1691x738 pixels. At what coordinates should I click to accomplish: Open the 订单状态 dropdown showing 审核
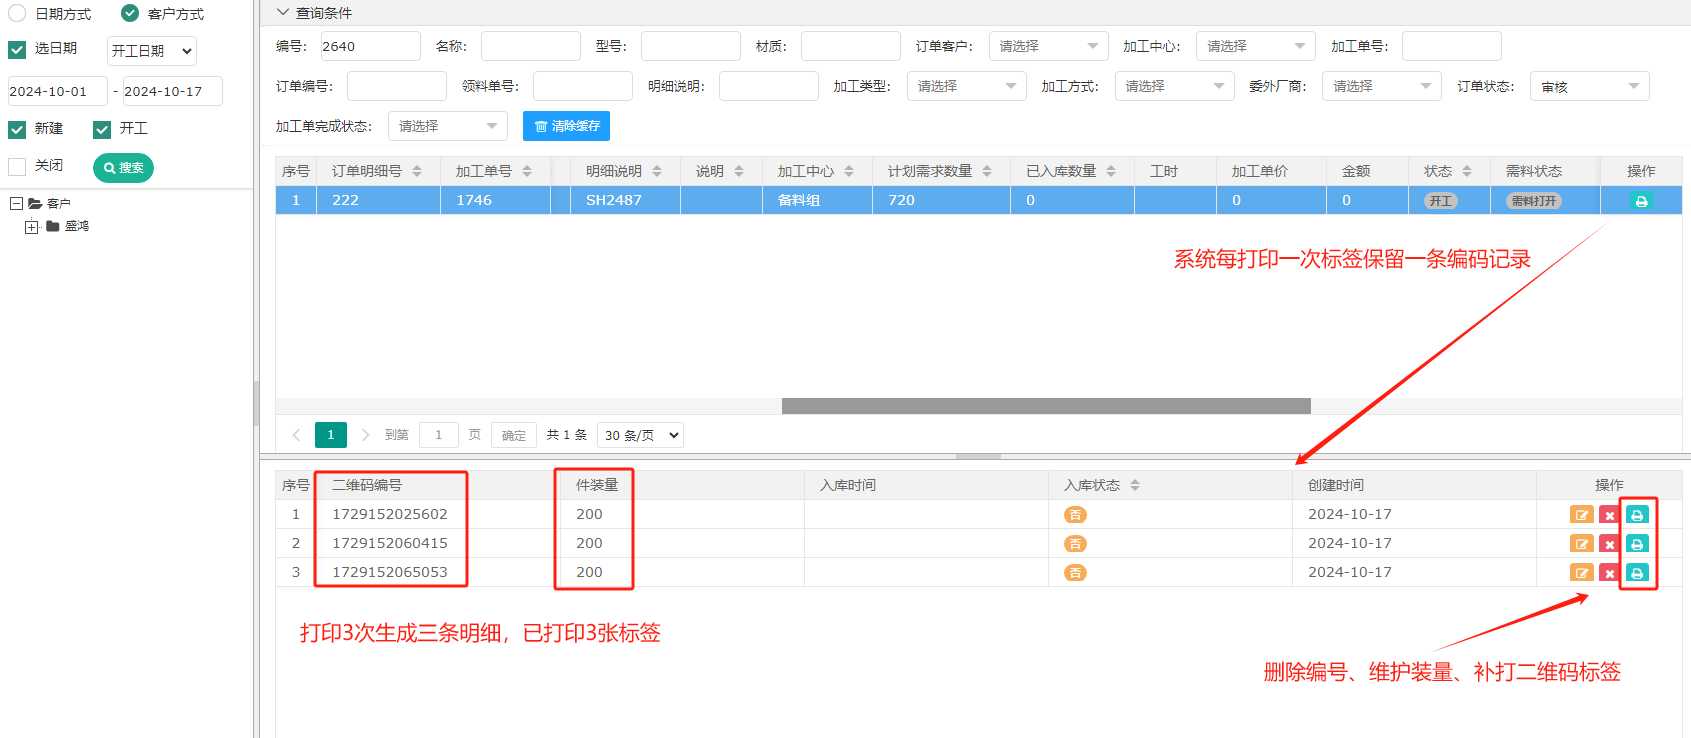coord(1589,87)
